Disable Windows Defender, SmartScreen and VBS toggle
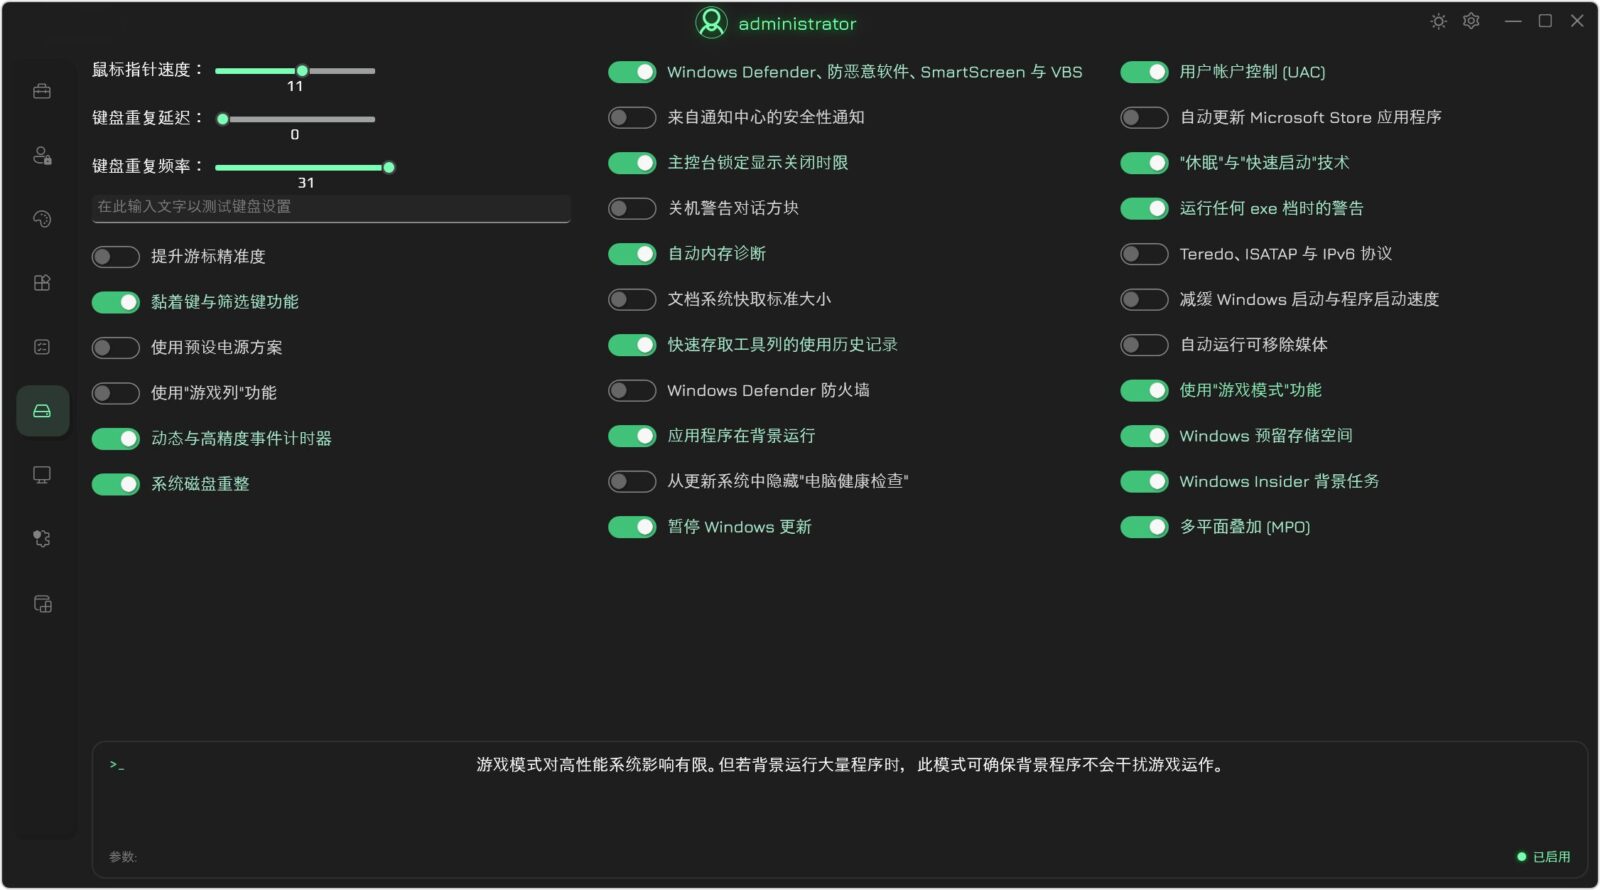 click(x=632, y=72)
